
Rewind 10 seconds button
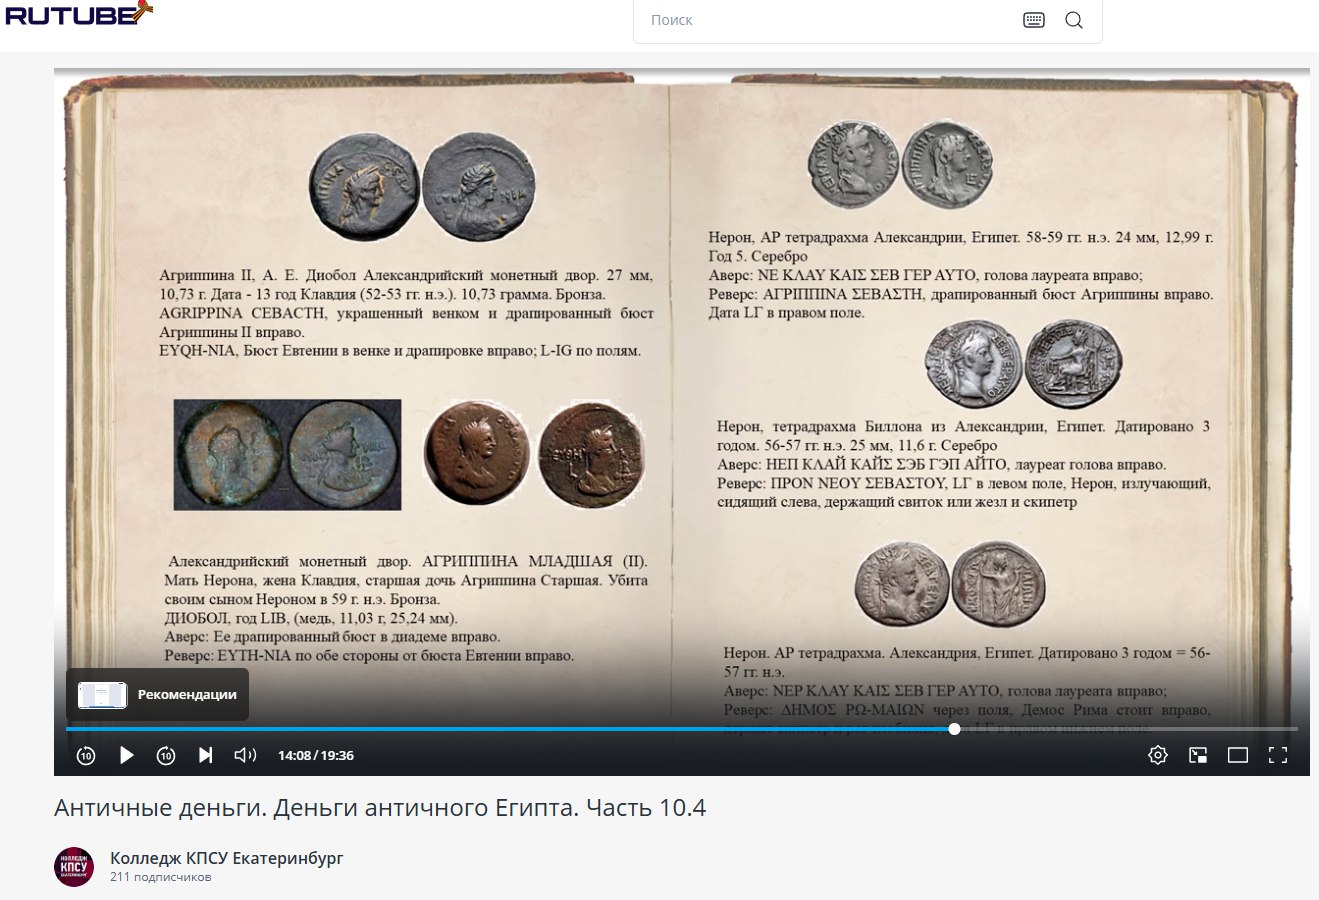[86, 755]
